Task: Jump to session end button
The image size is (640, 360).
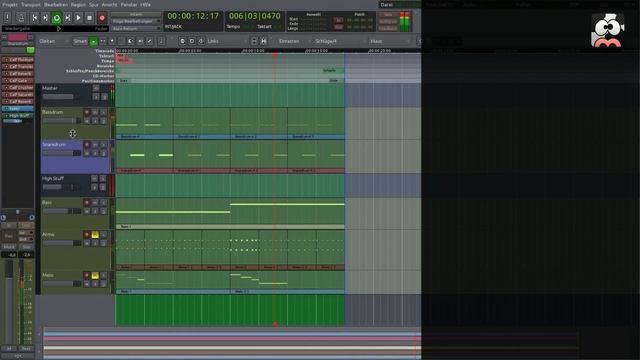Action: (45, 18)
